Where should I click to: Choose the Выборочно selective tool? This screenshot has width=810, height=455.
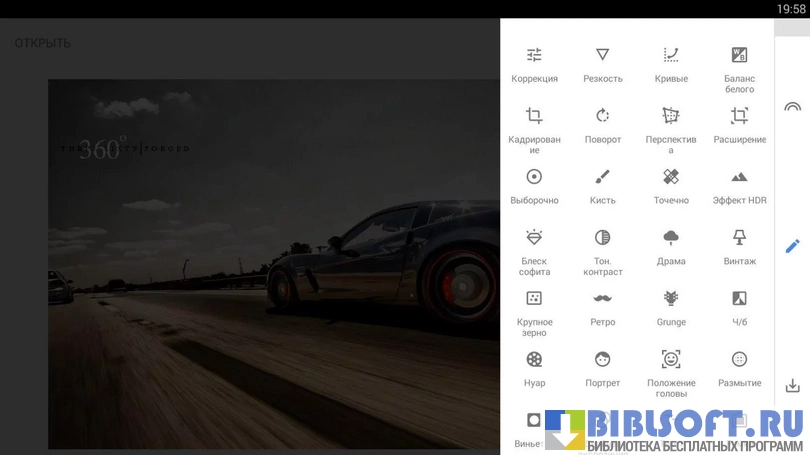coord(534,186)
